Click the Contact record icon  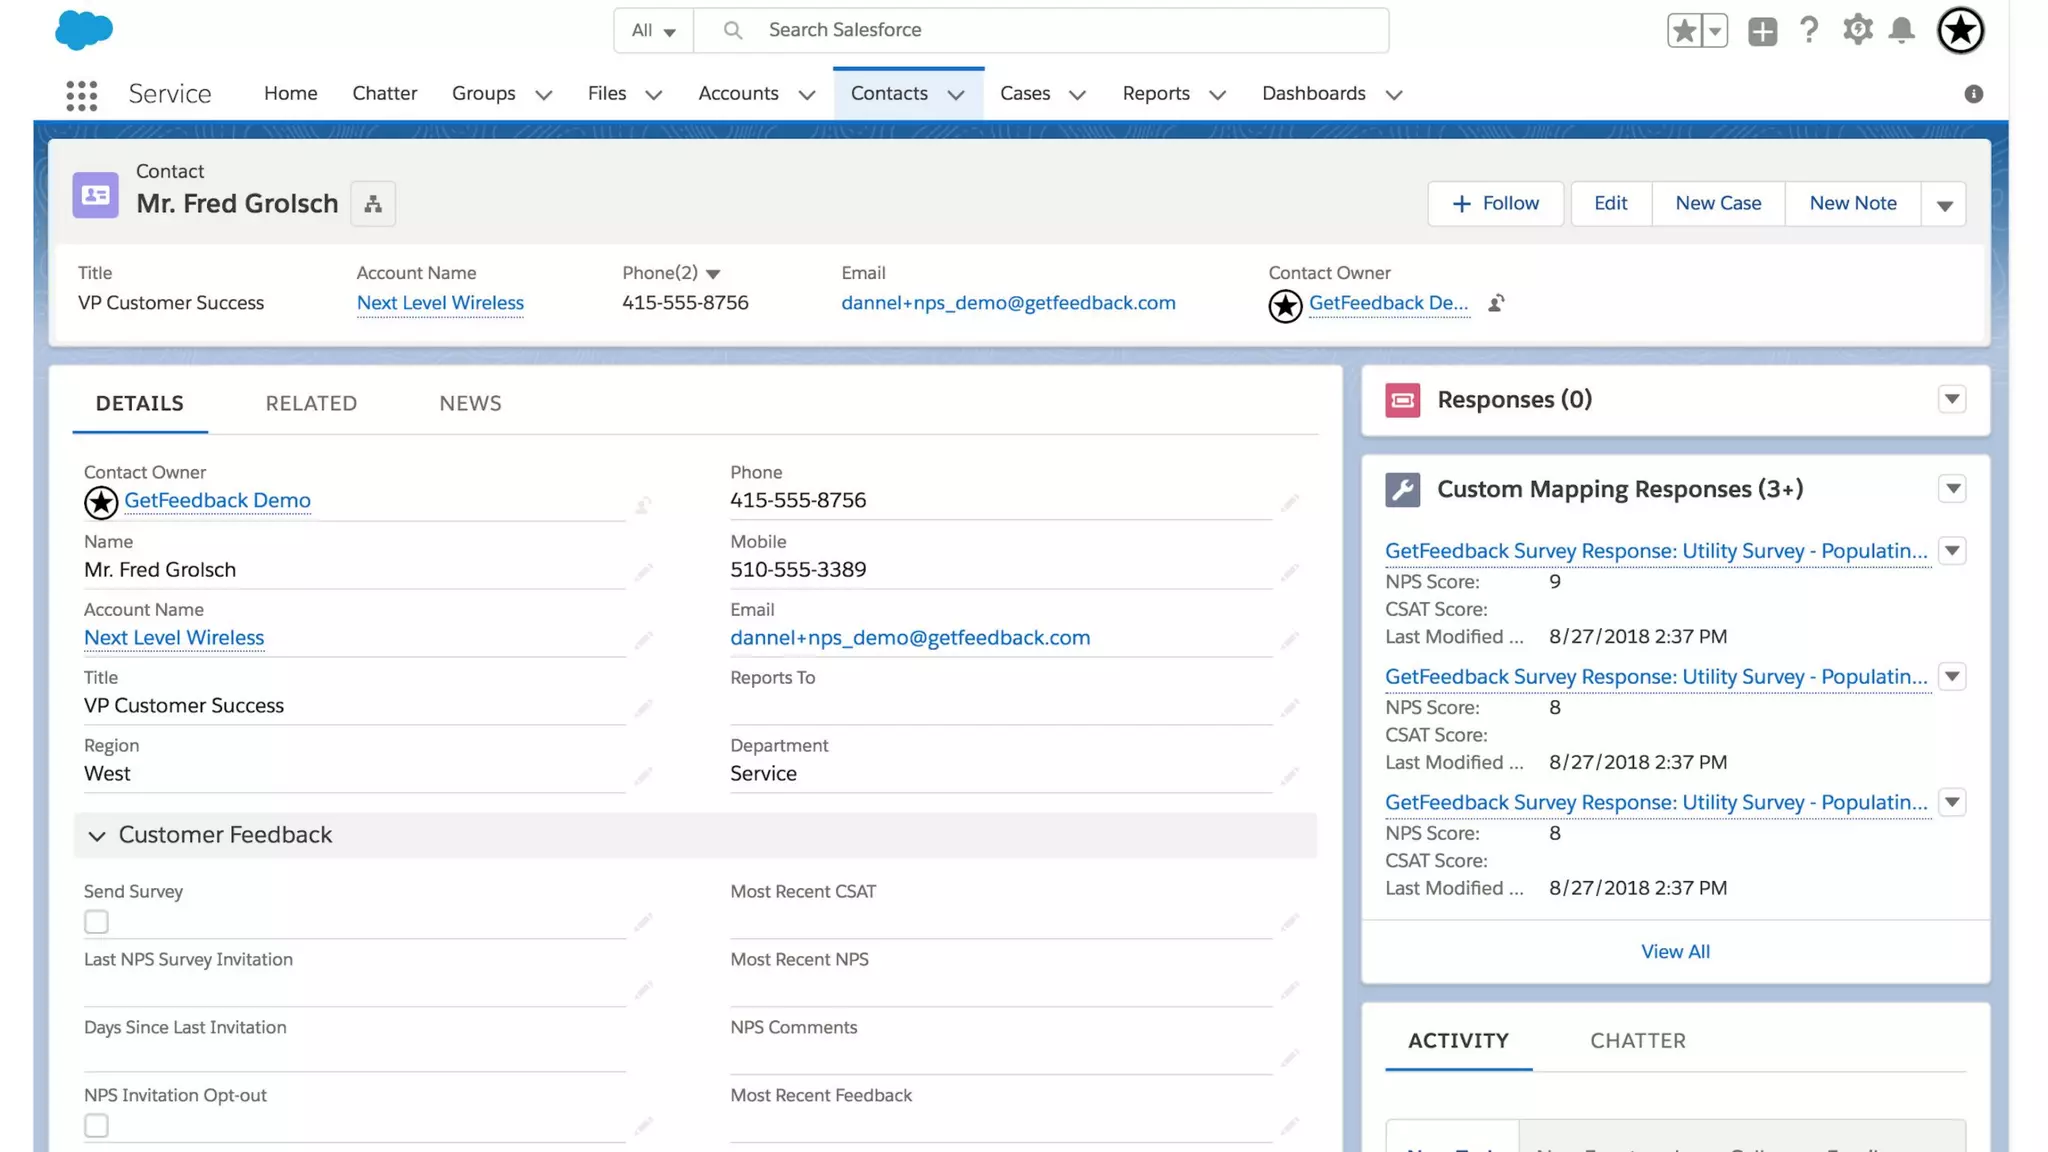click(96, 195)
